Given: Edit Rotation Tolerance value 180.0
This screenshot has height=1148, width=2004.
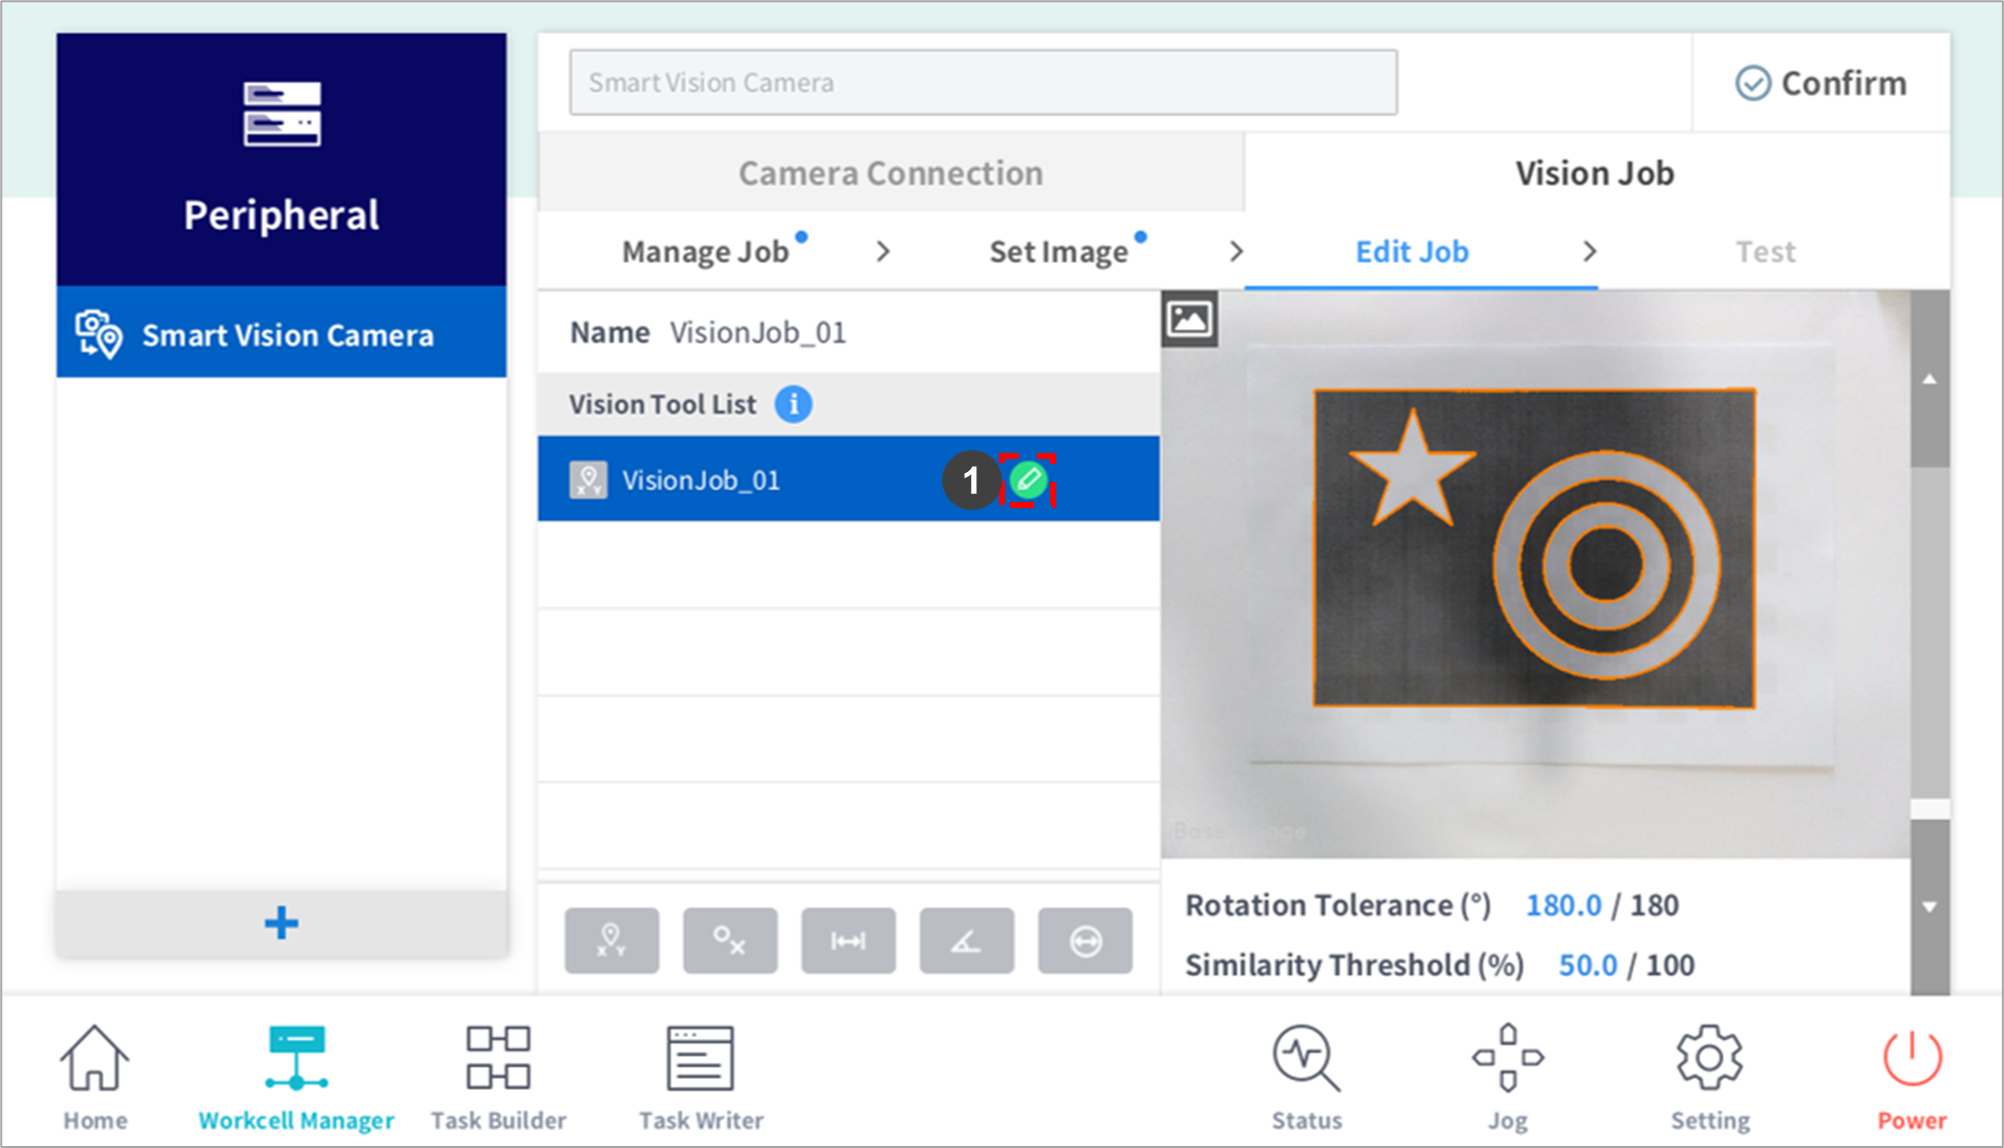Looking at the screenshot, I should click(1563, 906).
